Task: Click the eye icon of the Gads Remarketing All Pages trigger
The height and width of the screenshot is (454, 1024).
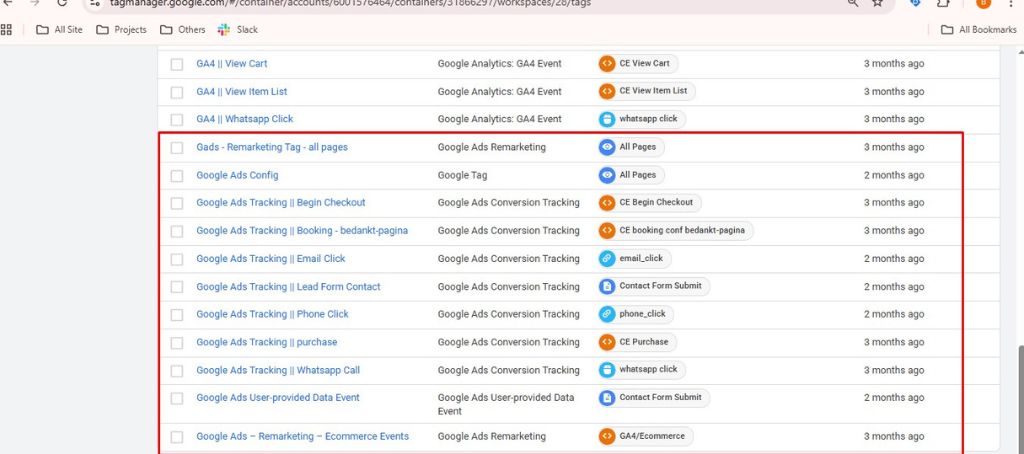Action: click(606, 147)
